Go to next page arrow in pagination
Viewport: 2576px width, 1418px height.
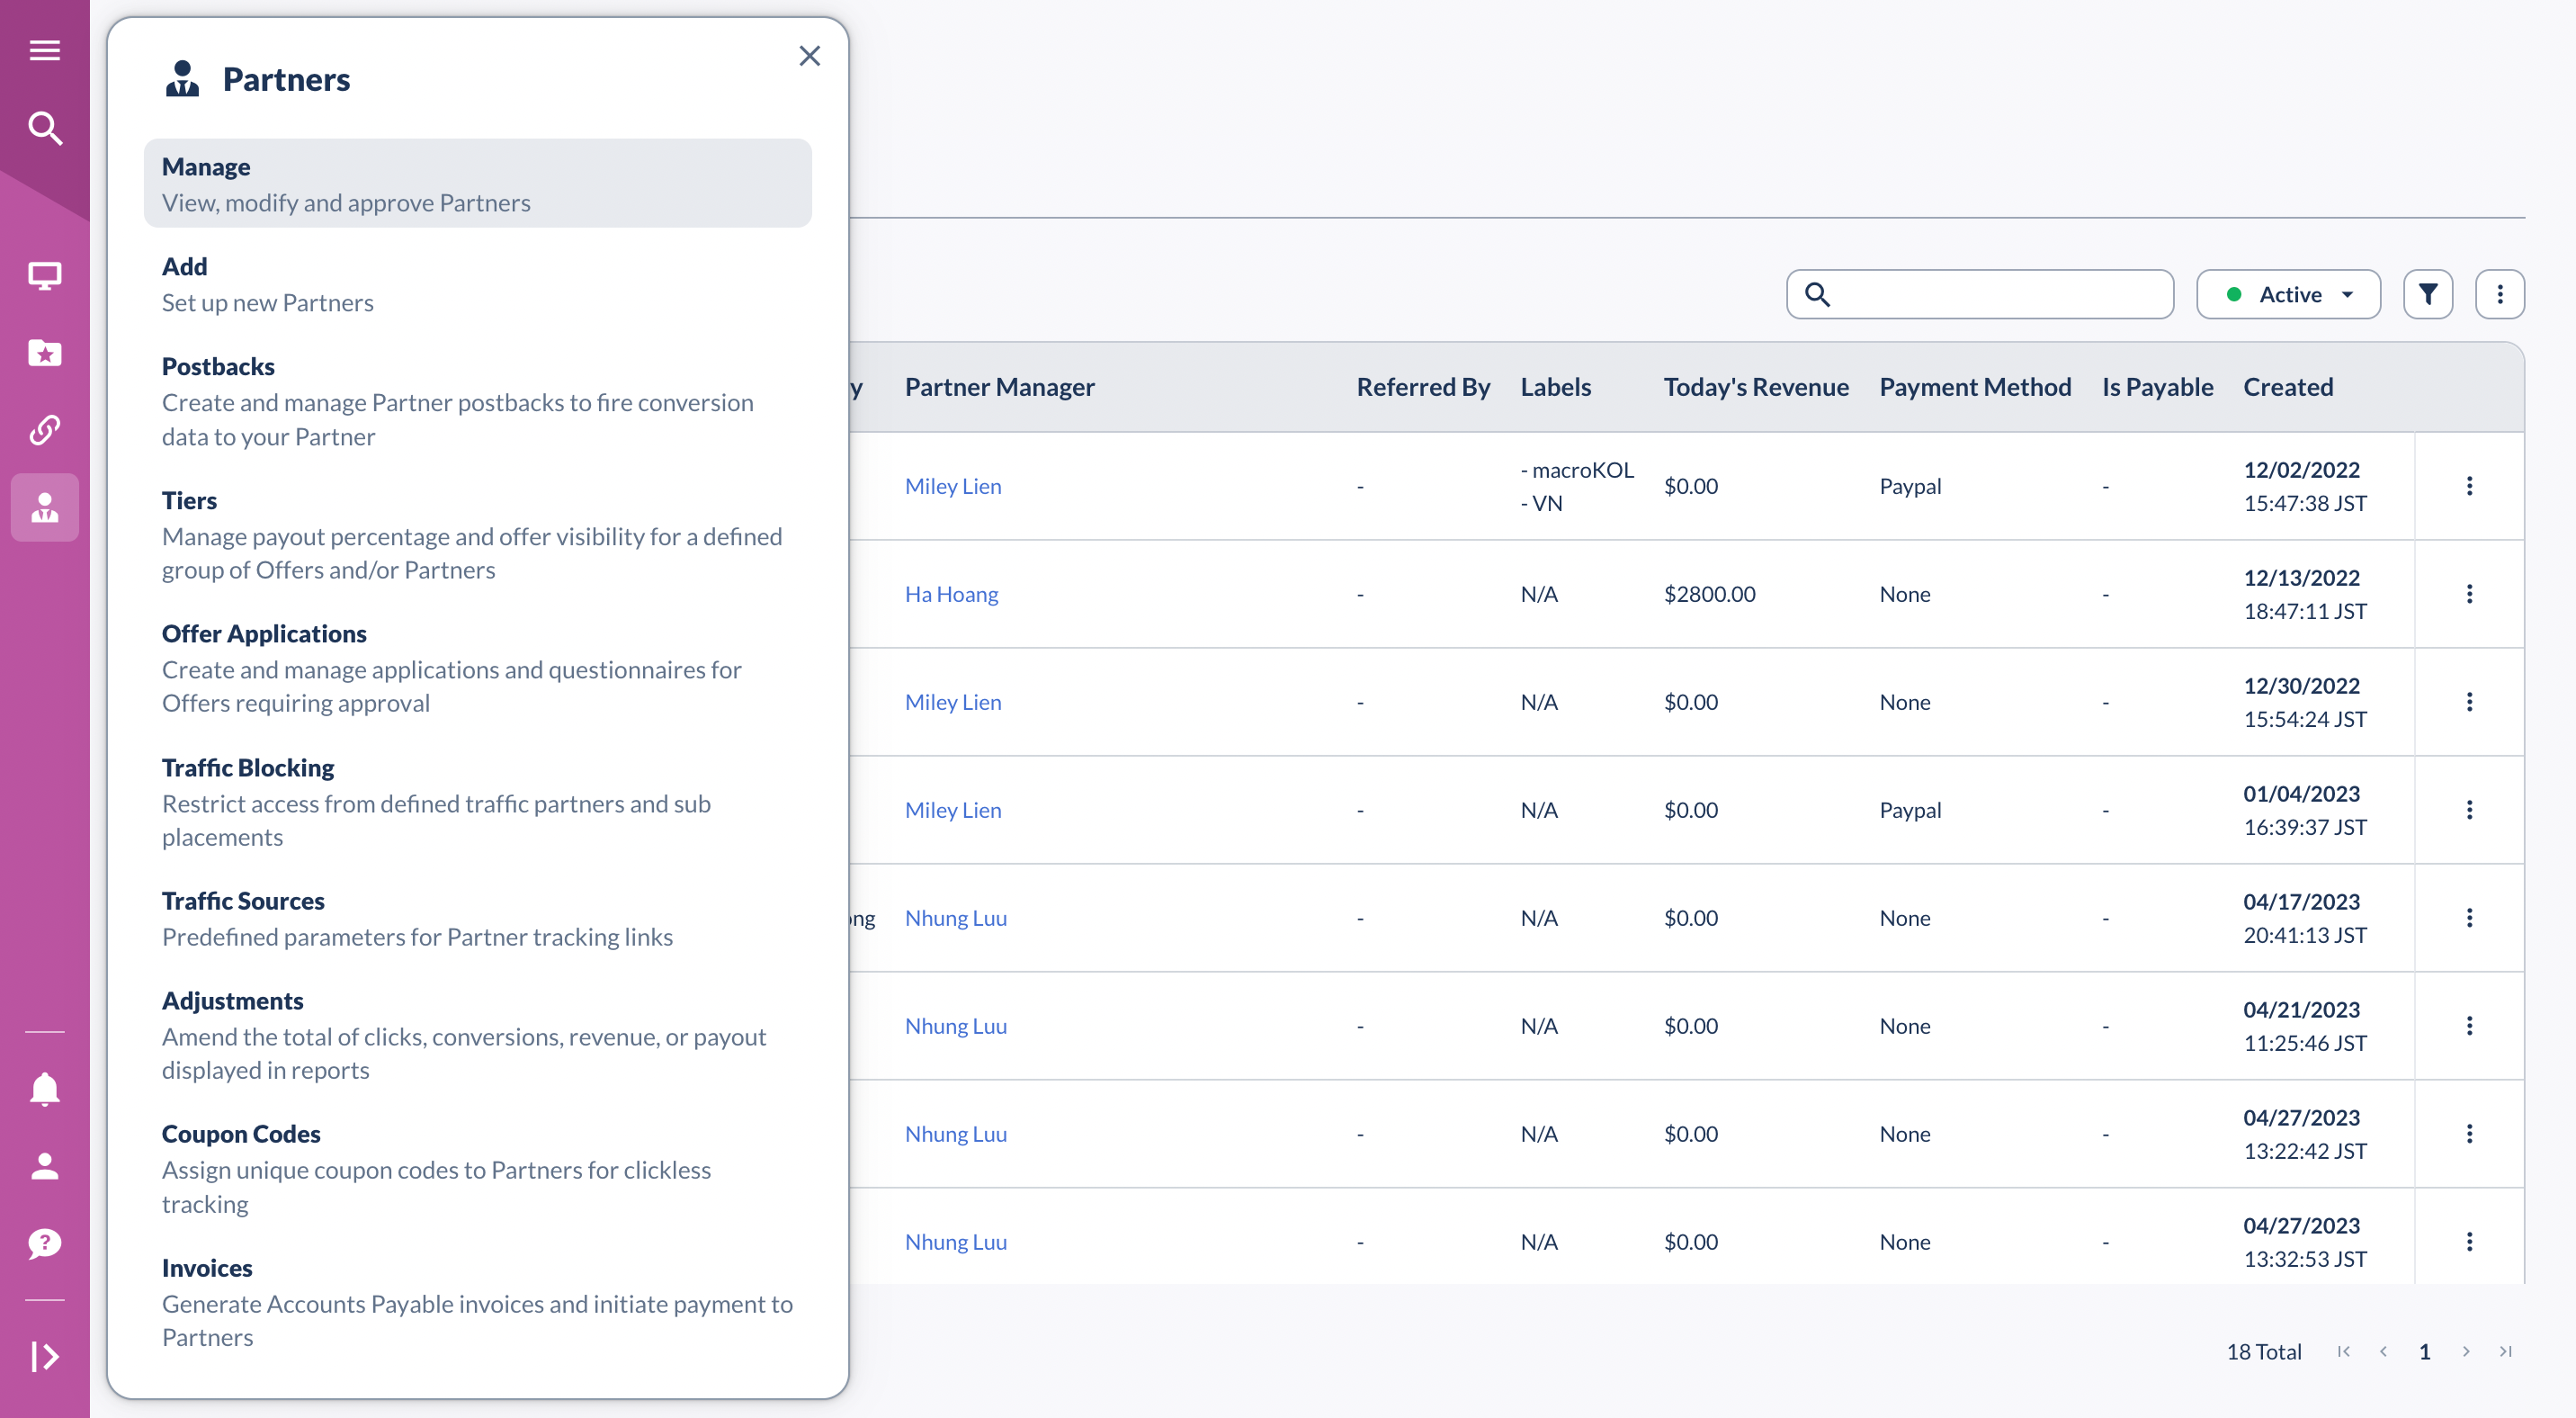pyautogui.click(x=2465, y=1351)
